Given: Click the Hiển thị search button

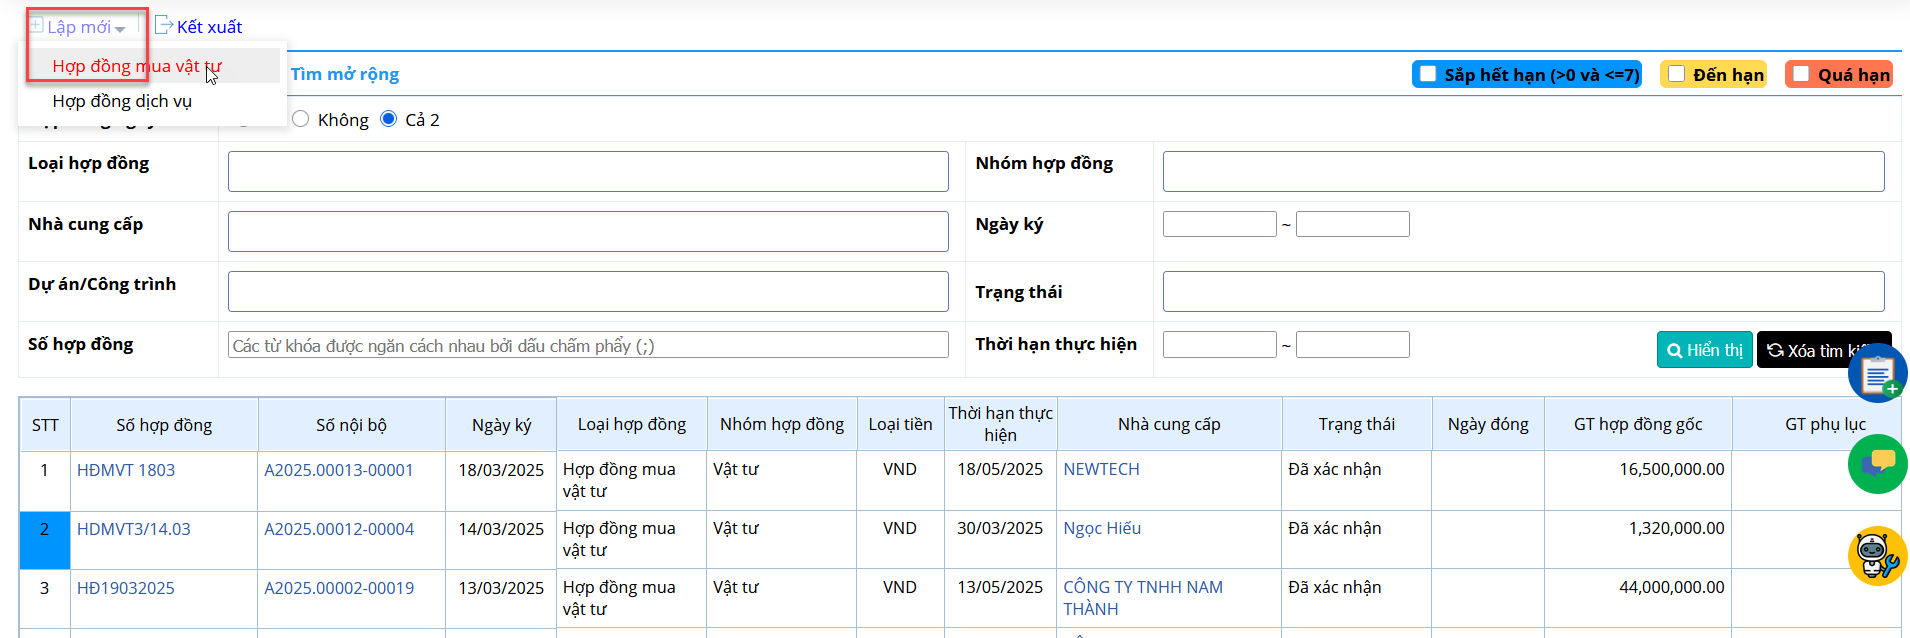Looking at the screenshot, I should (1704, 350).
